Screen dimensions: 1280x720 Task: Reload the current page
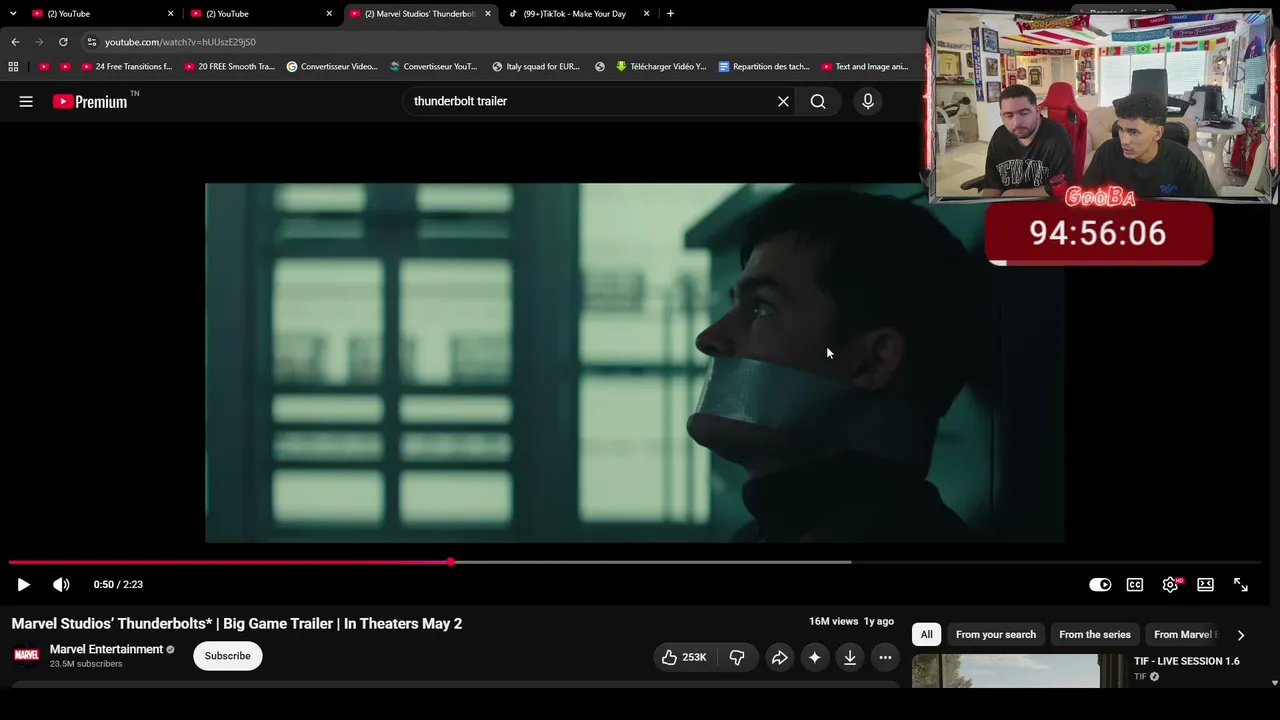tap(63, 42)
